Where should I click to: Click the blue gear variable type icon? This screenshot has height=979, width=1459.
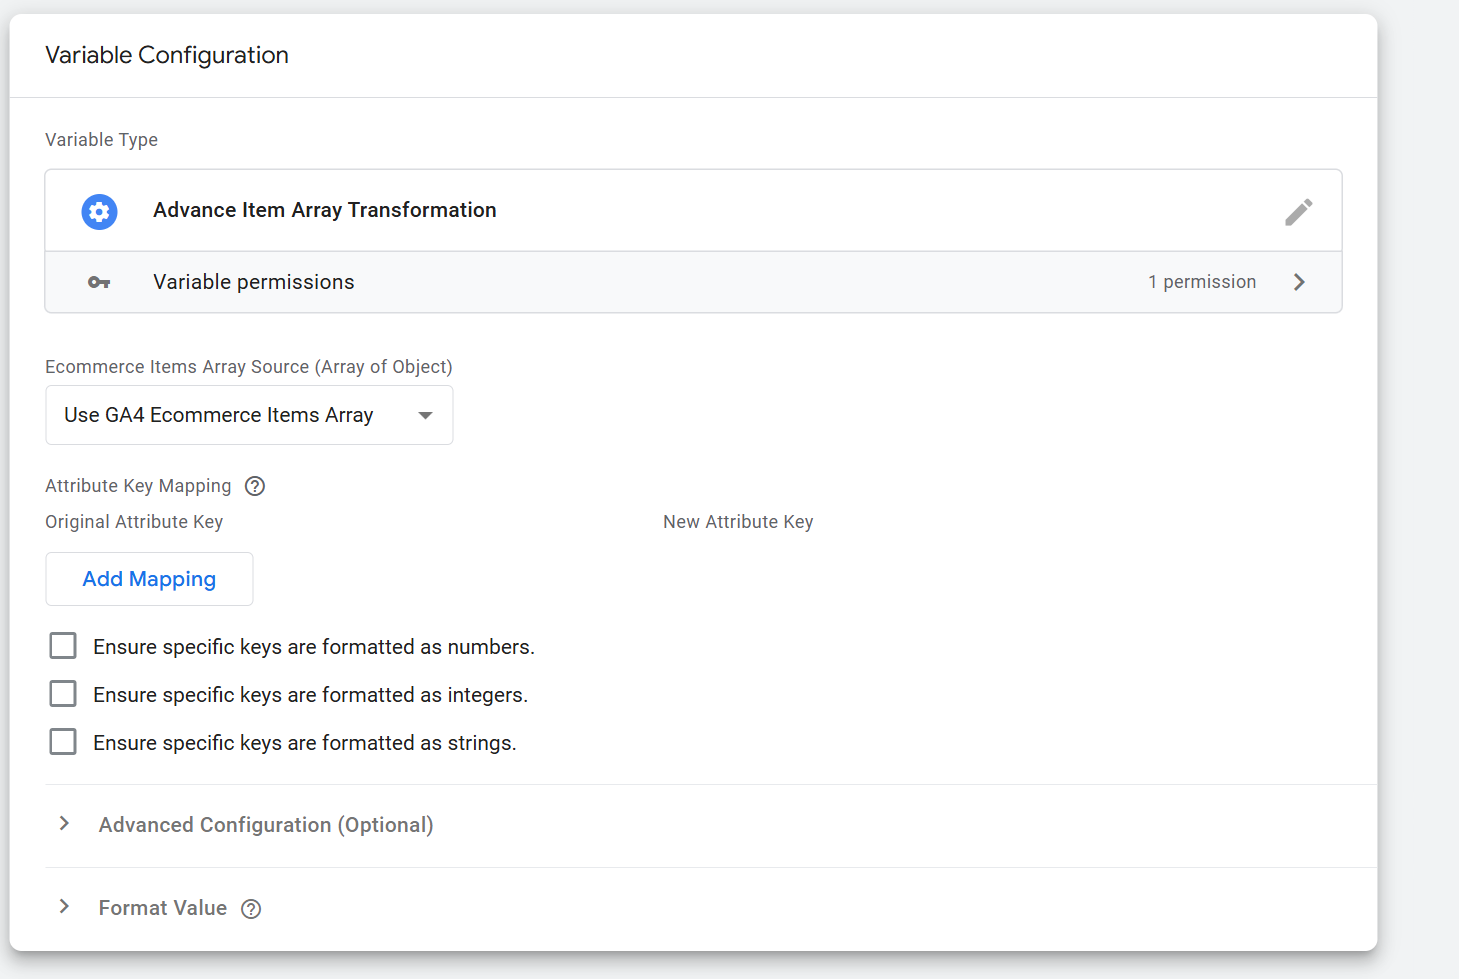(x=99, y=211)
